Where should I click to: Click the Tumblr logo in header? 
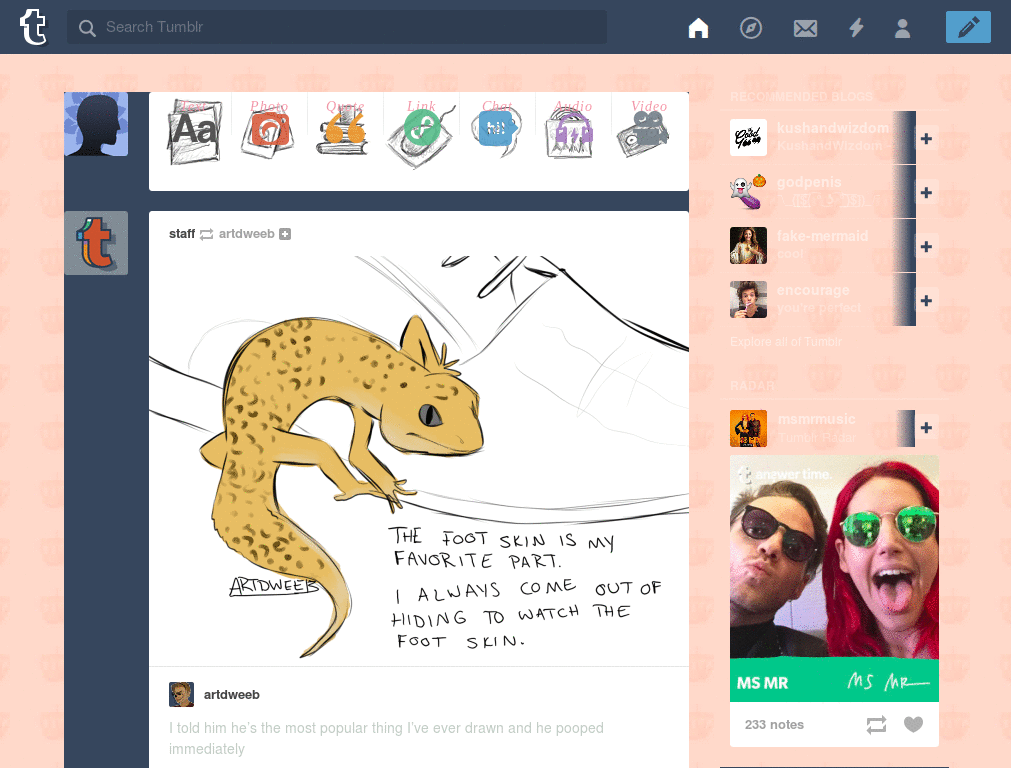(x=33, y=27)
